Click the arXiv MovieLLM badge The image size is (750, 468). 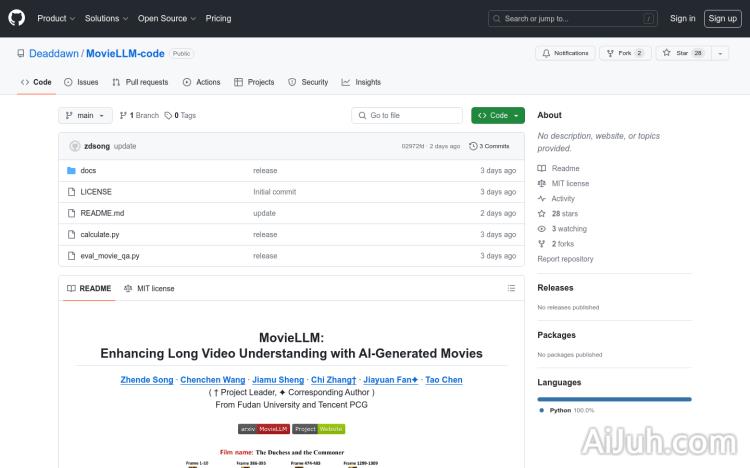[264, 428]
